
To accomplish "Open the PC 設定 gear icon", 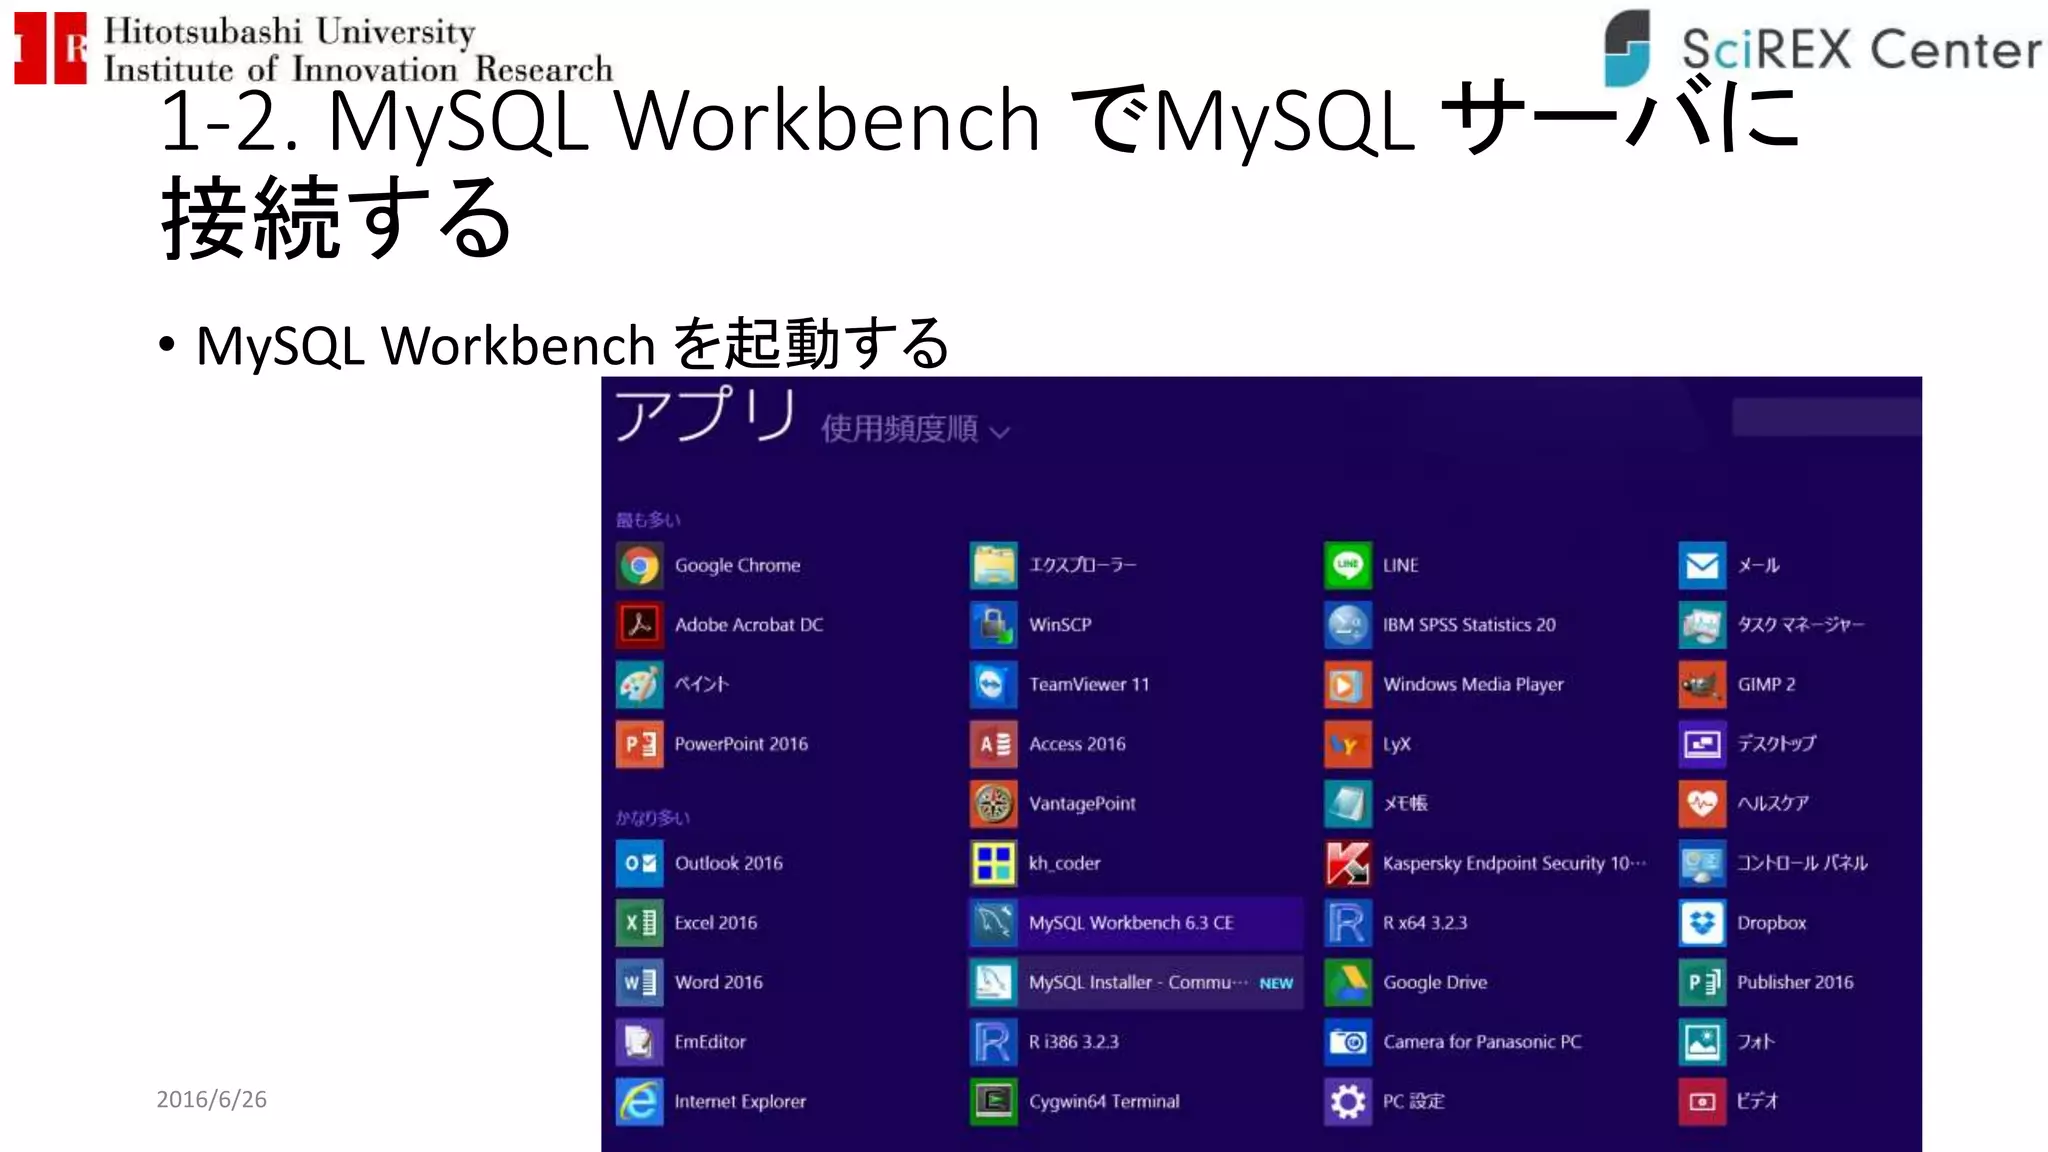I will pos(1348,1102).
